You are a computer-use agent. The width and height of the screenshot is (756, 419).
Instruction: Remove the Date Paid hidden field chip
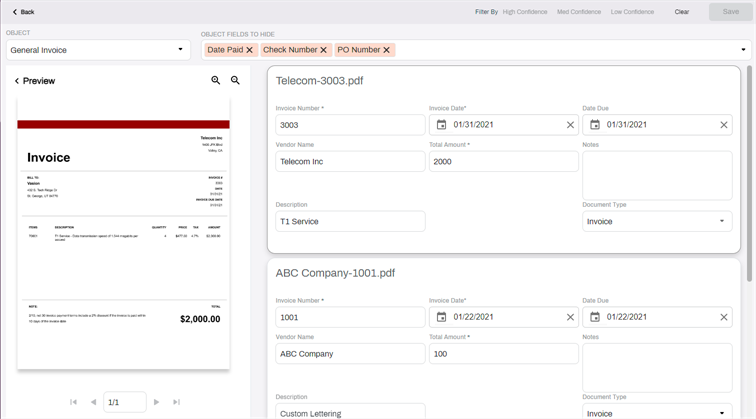(x=249, y=50)
